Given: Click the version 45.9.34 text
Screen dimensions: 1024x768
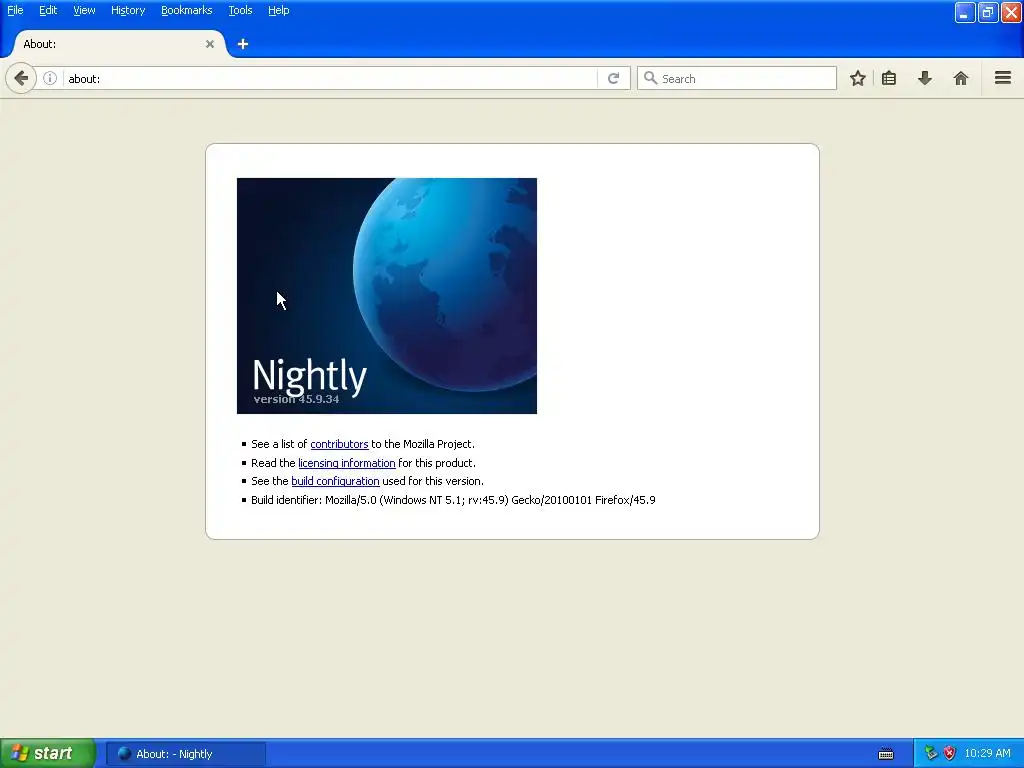Looking at the screenshot, I should coord(296,399).
